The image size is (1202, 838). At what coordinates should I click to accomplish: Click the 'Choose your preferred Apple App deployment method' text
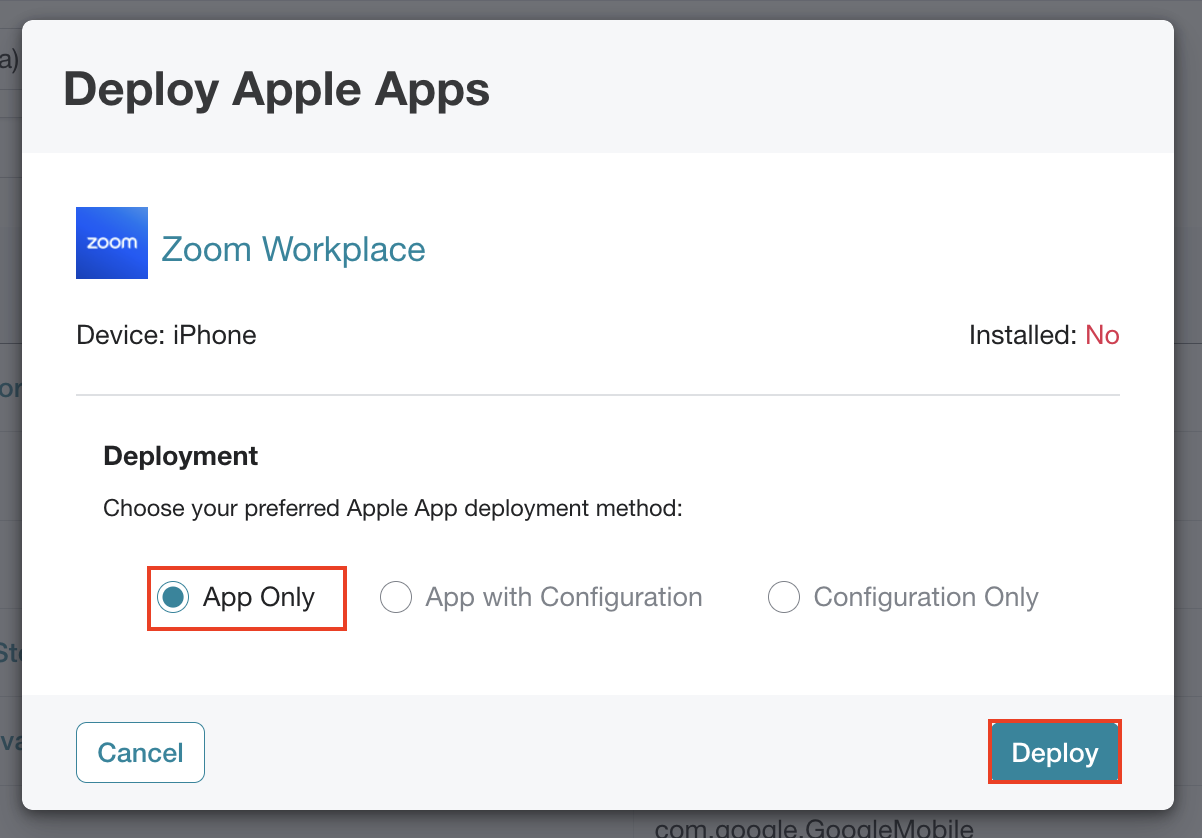click(393, 508)
